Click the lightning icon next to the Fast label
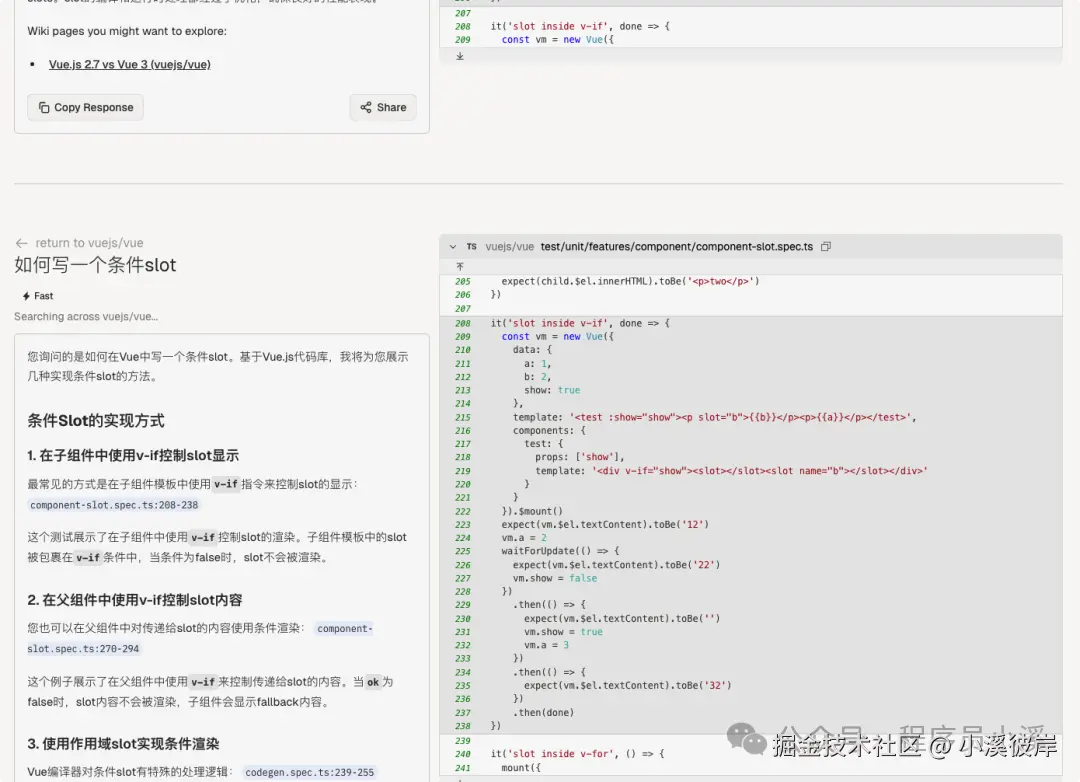1080x782 pixels. click(25, 296)
